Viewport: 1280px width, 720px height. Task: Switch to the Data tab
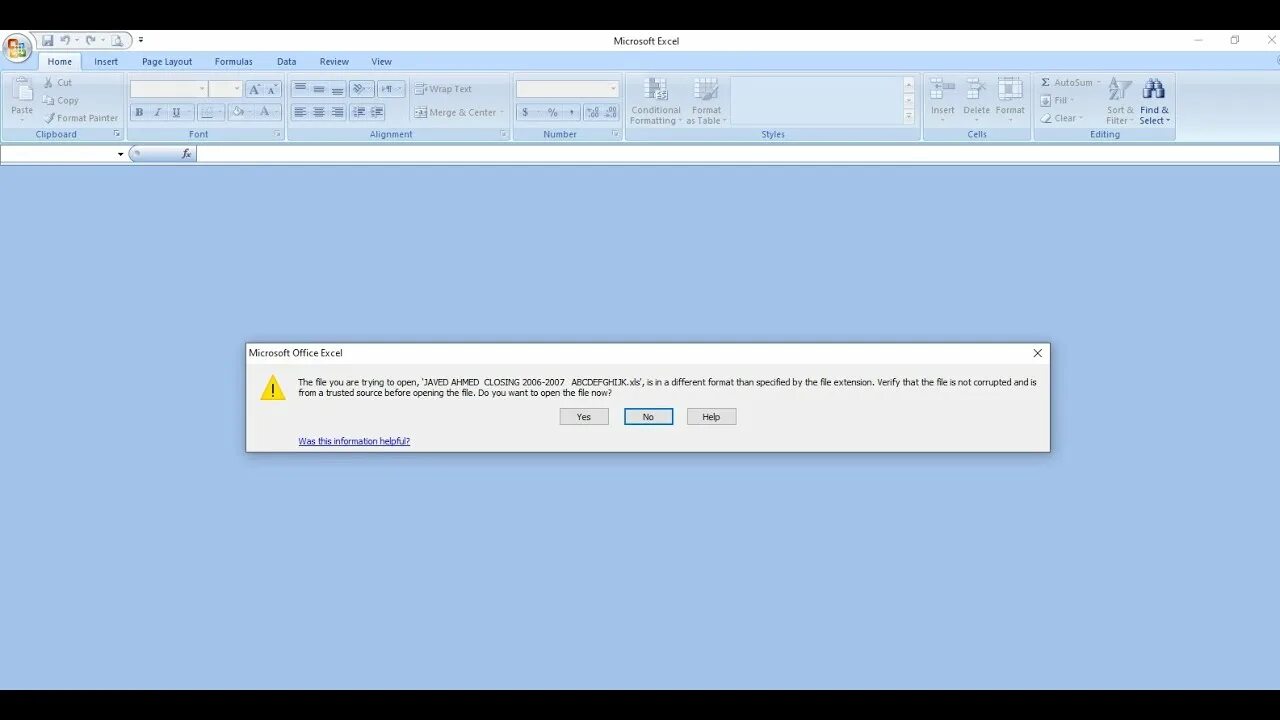point(287,61)
